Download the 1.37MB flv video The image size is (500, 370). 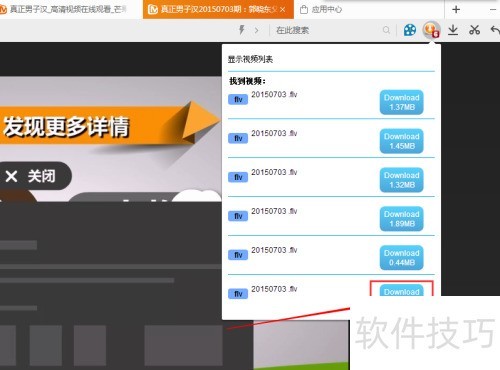[402, 102]
